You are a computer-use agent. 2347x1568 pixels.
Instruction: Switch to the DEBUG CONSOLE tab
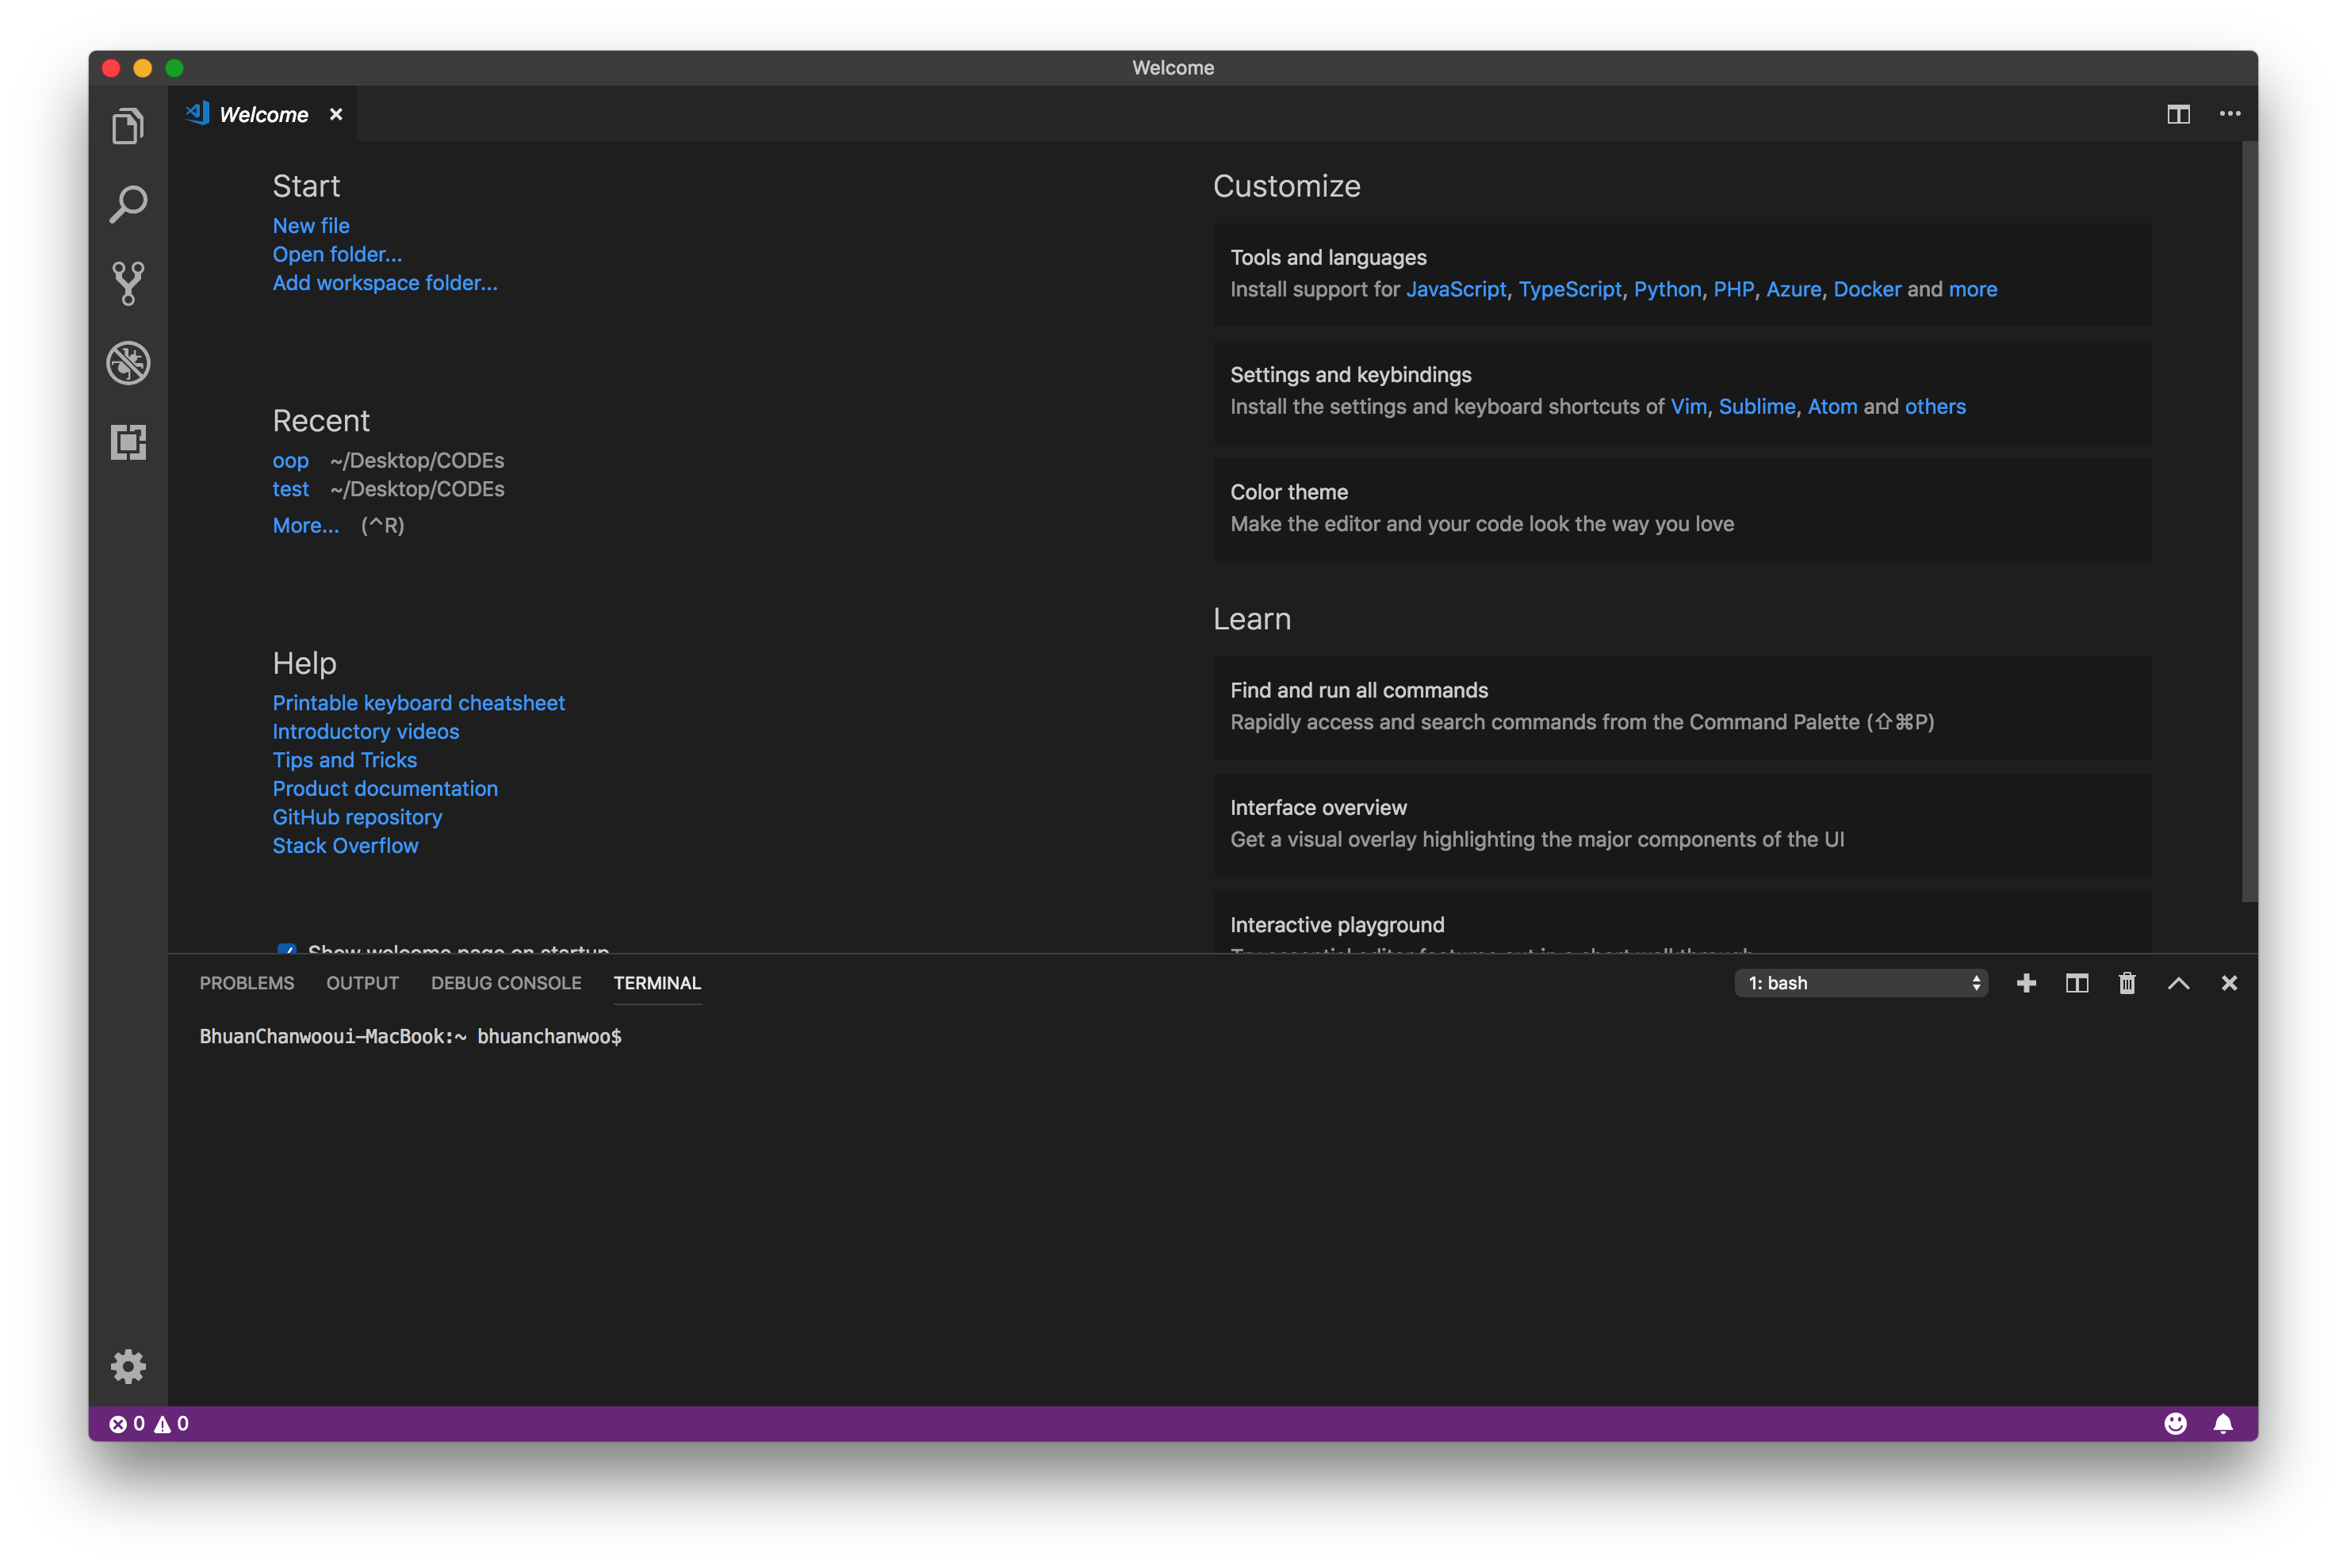click(505, 983)
